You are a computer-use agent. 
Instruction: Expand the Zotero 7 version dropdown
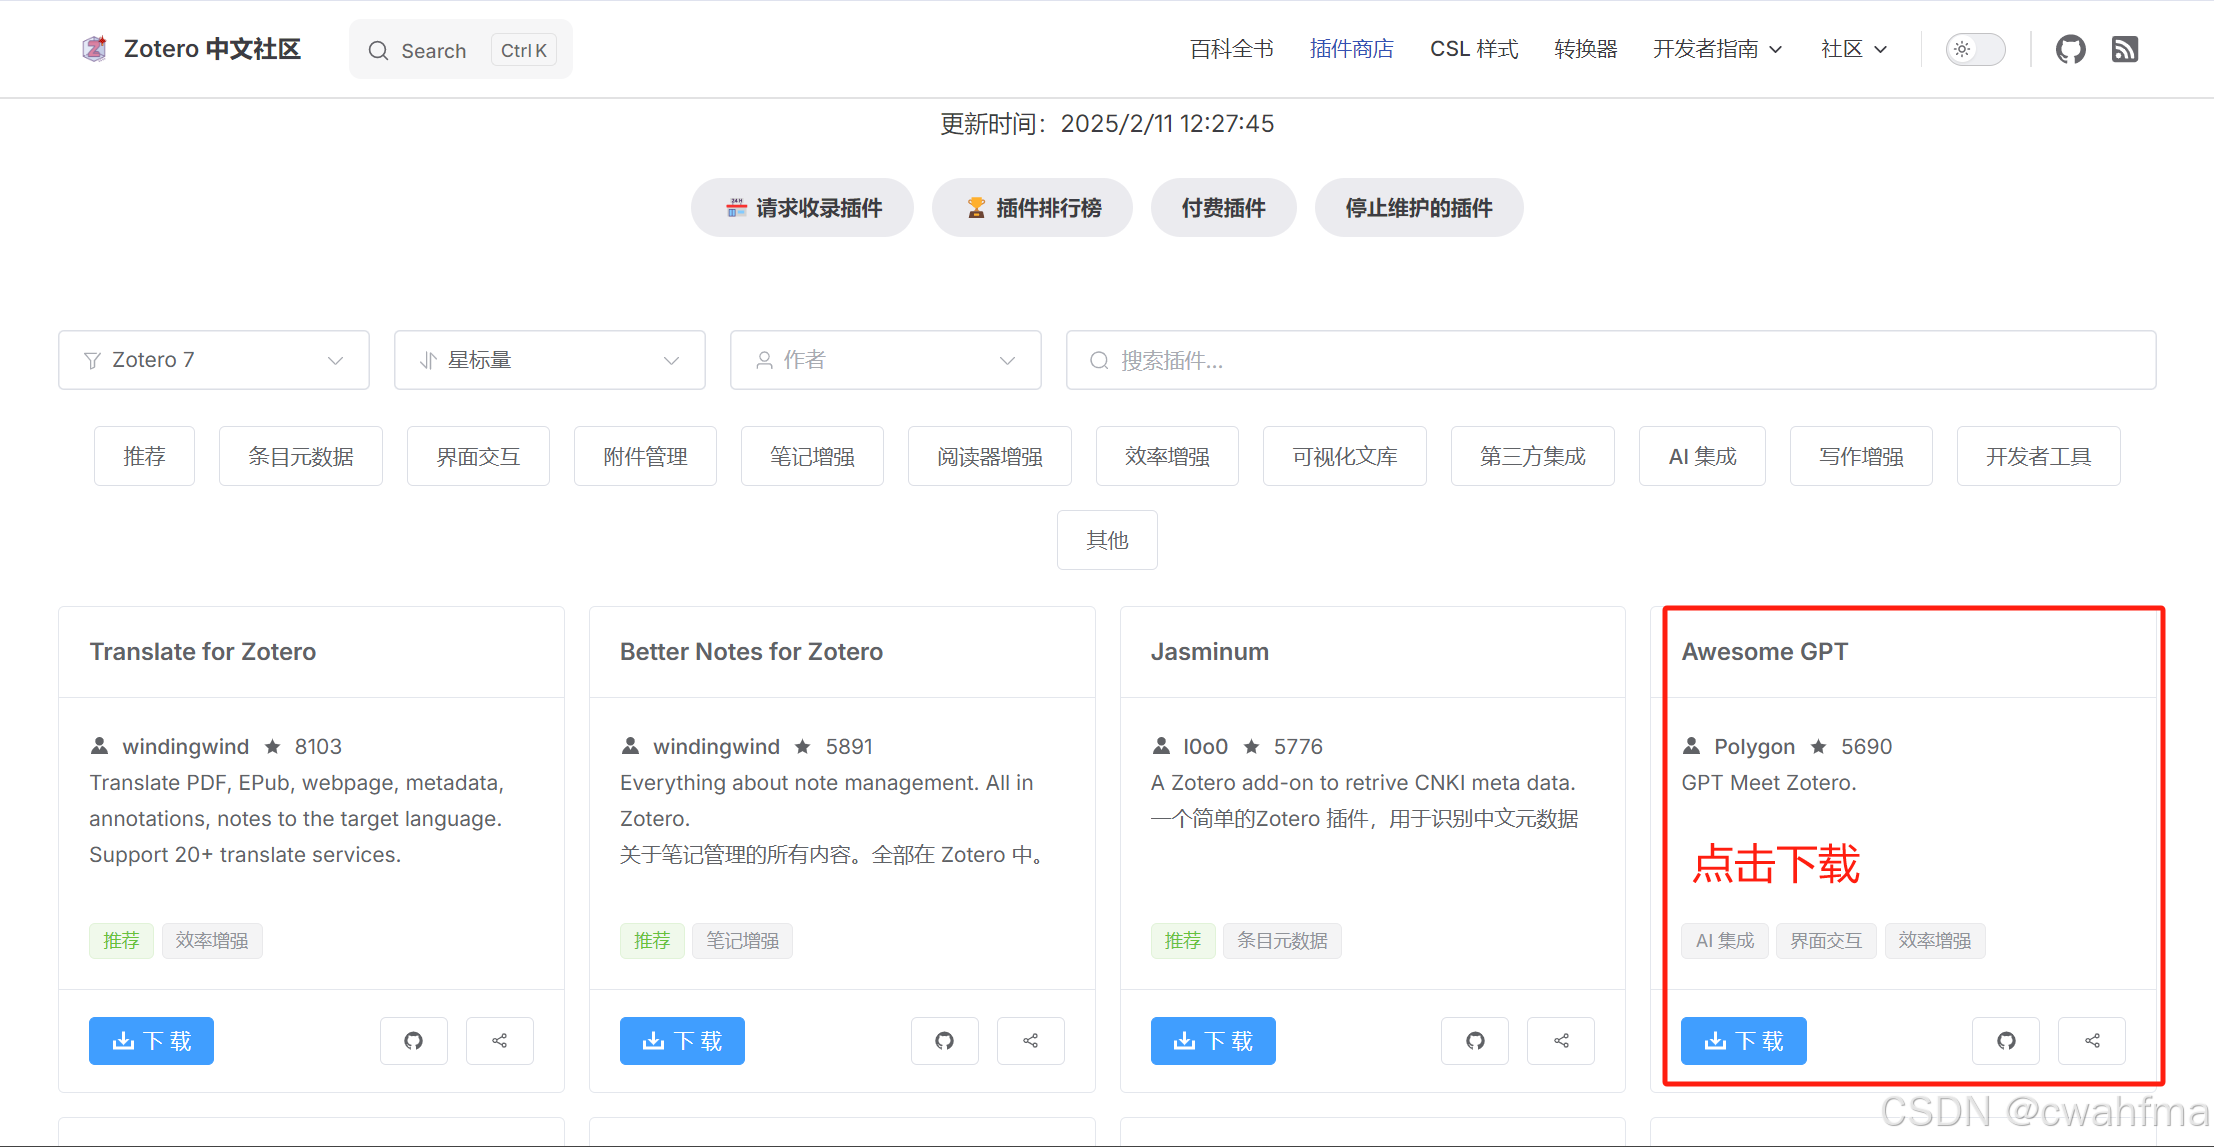213,360
